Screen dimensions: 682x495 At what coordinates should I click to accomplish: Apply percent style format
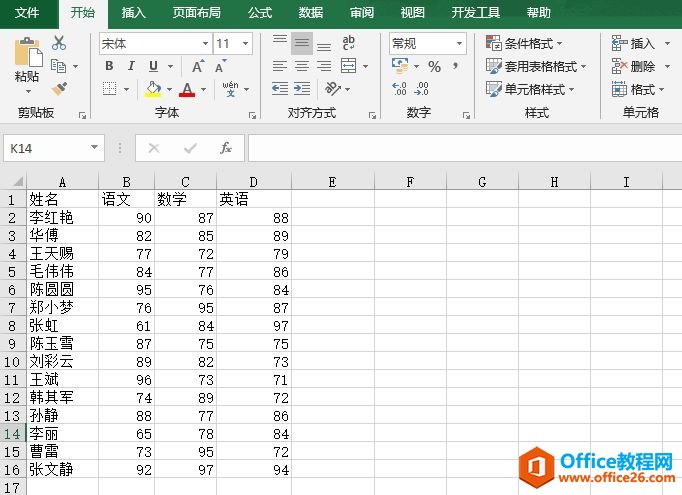434,66
